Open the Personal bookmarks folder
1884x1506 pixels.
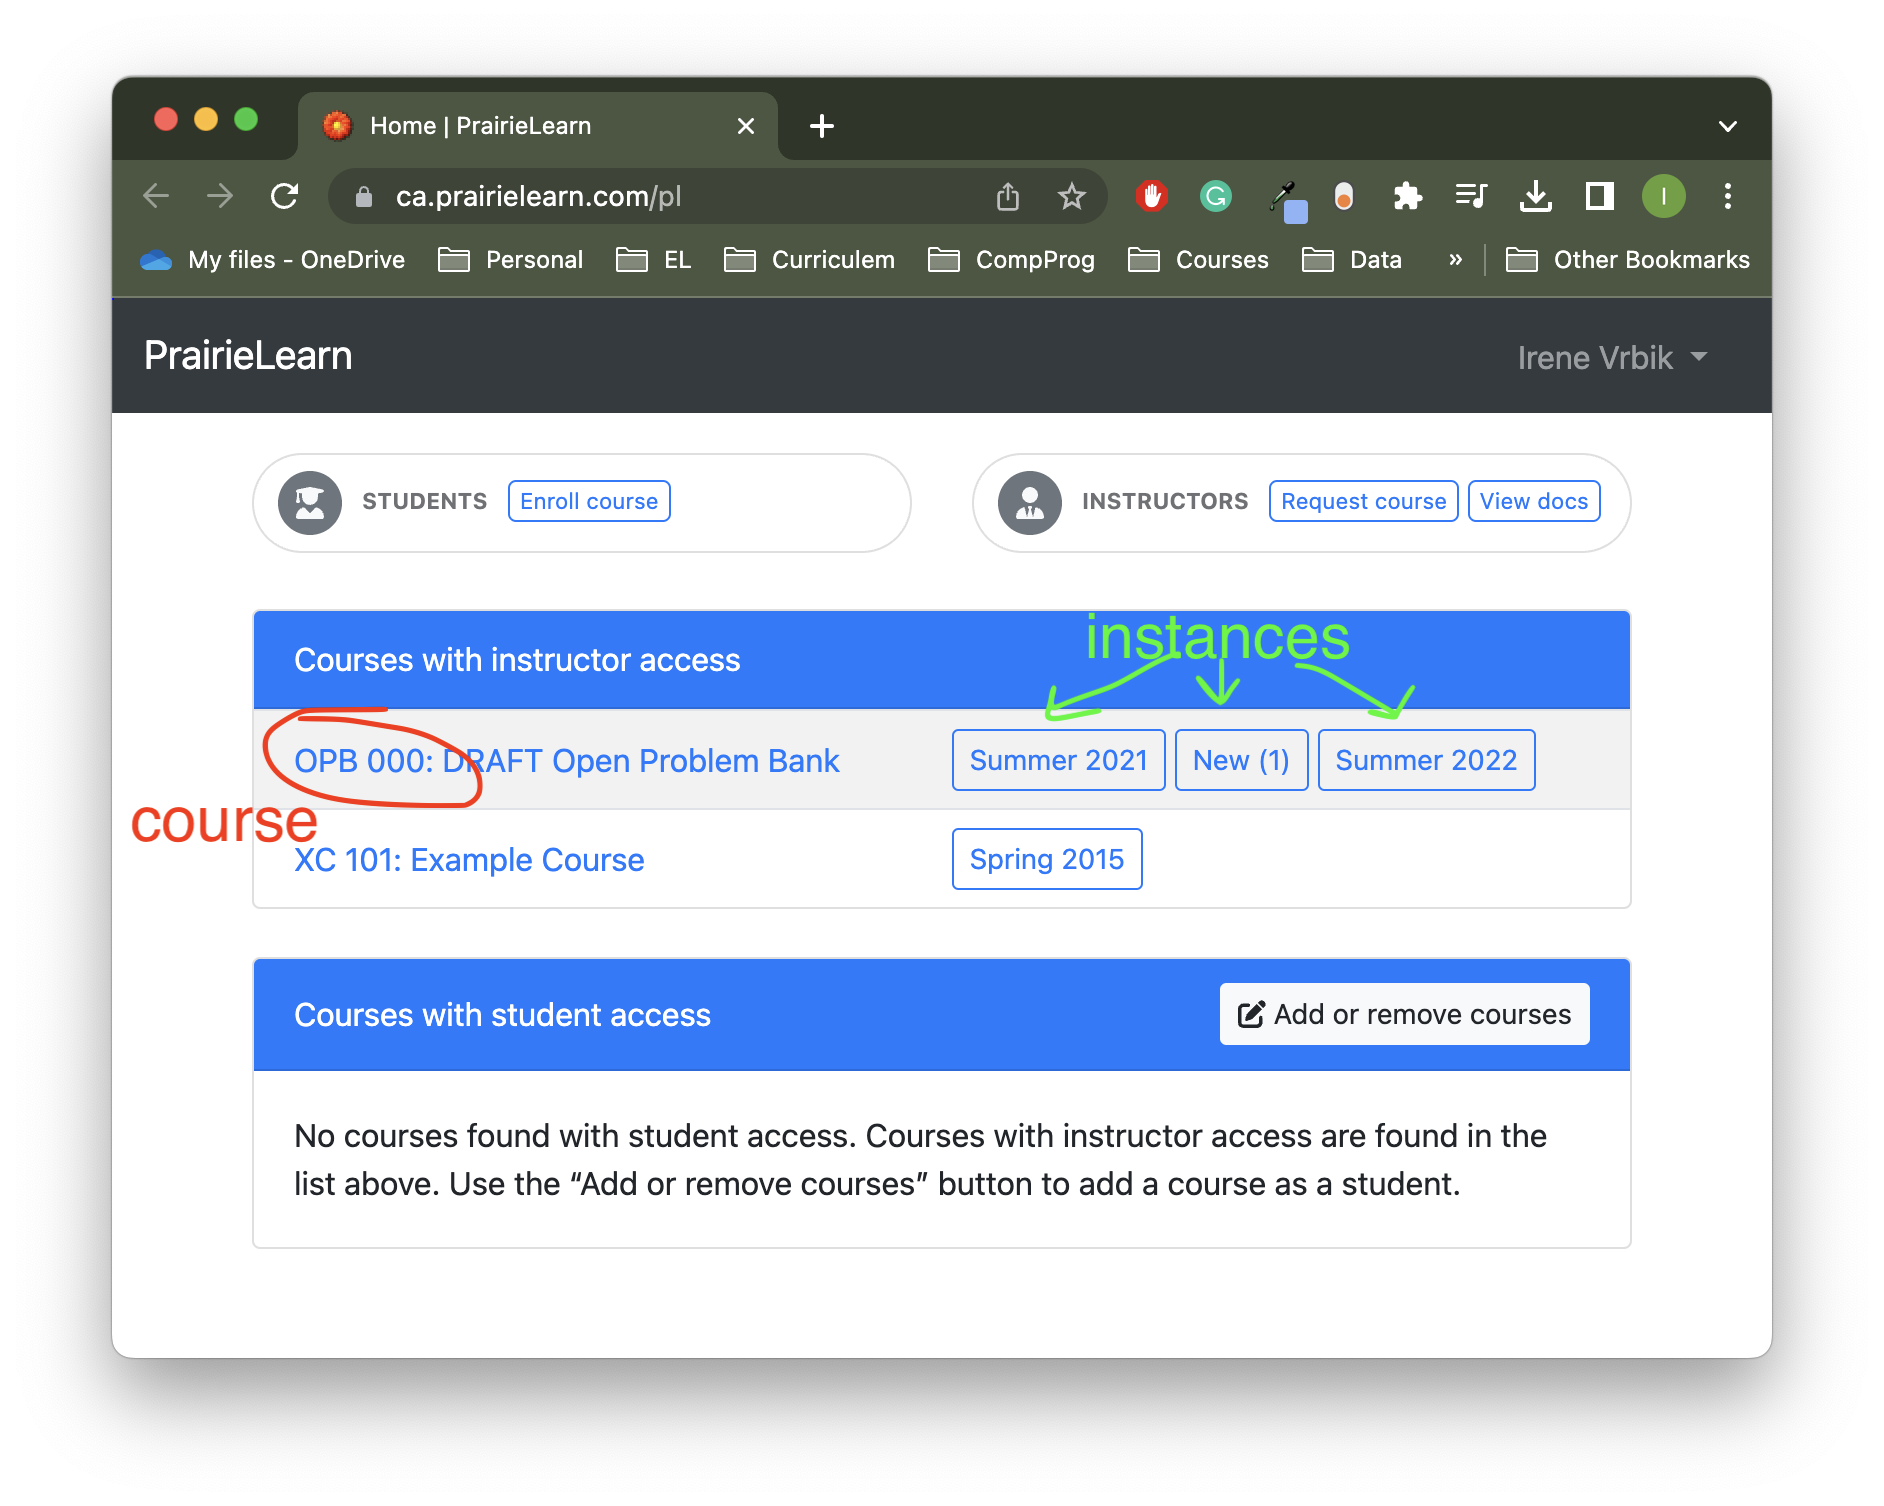[511, 260]
